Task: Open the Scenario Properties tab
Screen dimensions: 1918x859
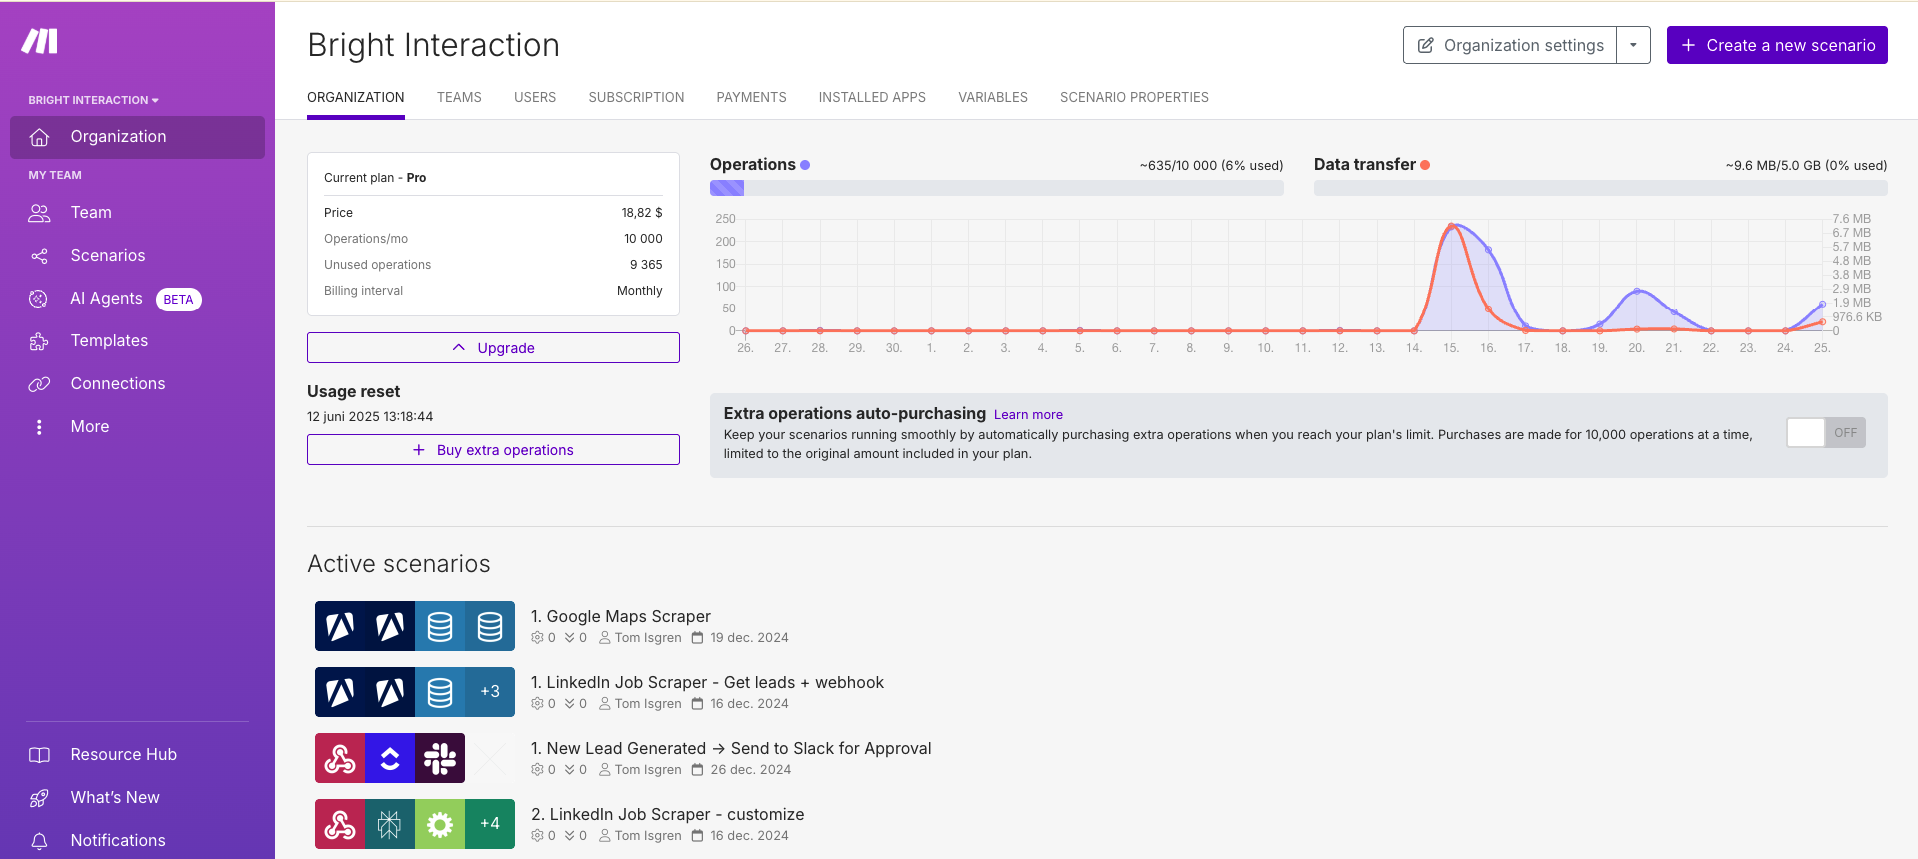Action: tap(1134, 97)
